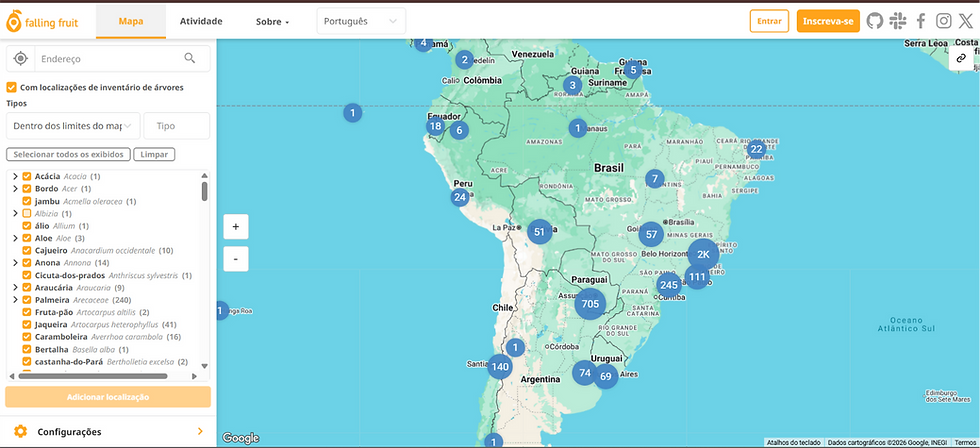Click the type list horizontal scrollbar
The height and width of the screenshot is (448, 980).
(x=93, y=376)
